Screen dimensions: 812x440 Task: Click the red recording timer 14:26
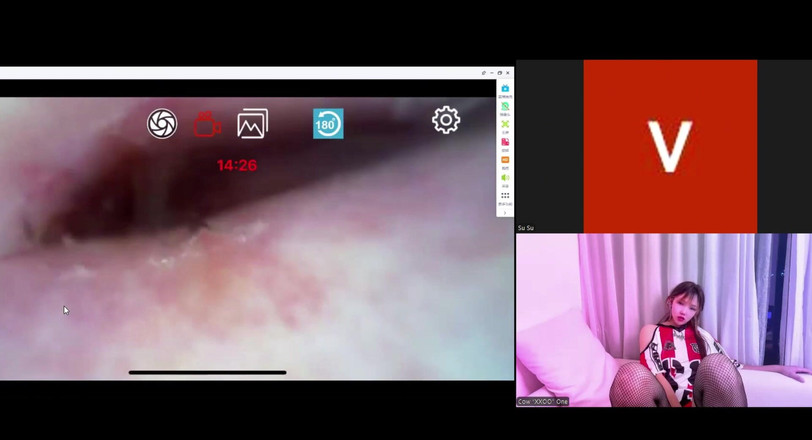tap(237, 166)
